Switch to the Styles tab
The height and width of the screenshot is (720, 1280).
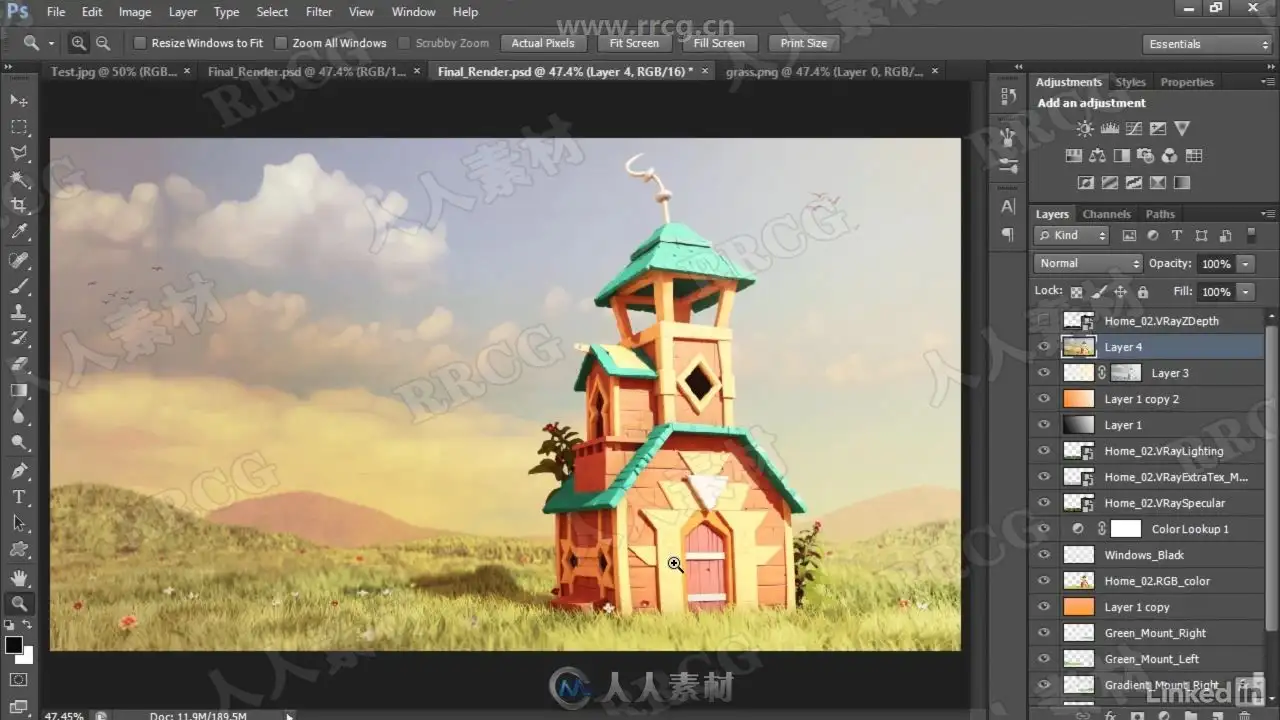[x=1130, y=82]
